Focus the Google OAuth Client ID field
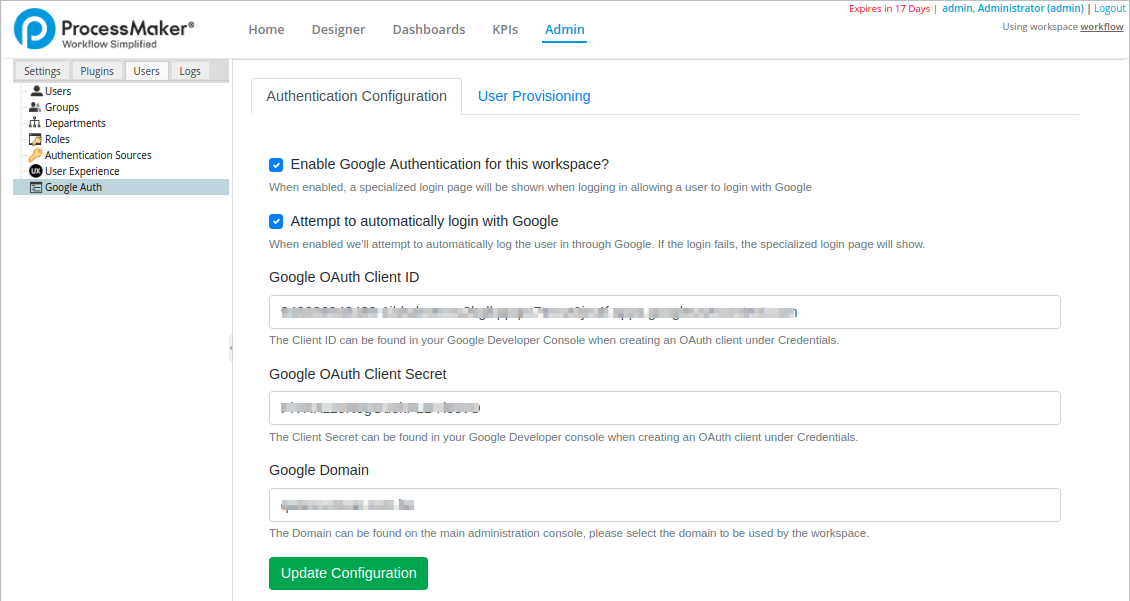 click(x=664, y=312)
